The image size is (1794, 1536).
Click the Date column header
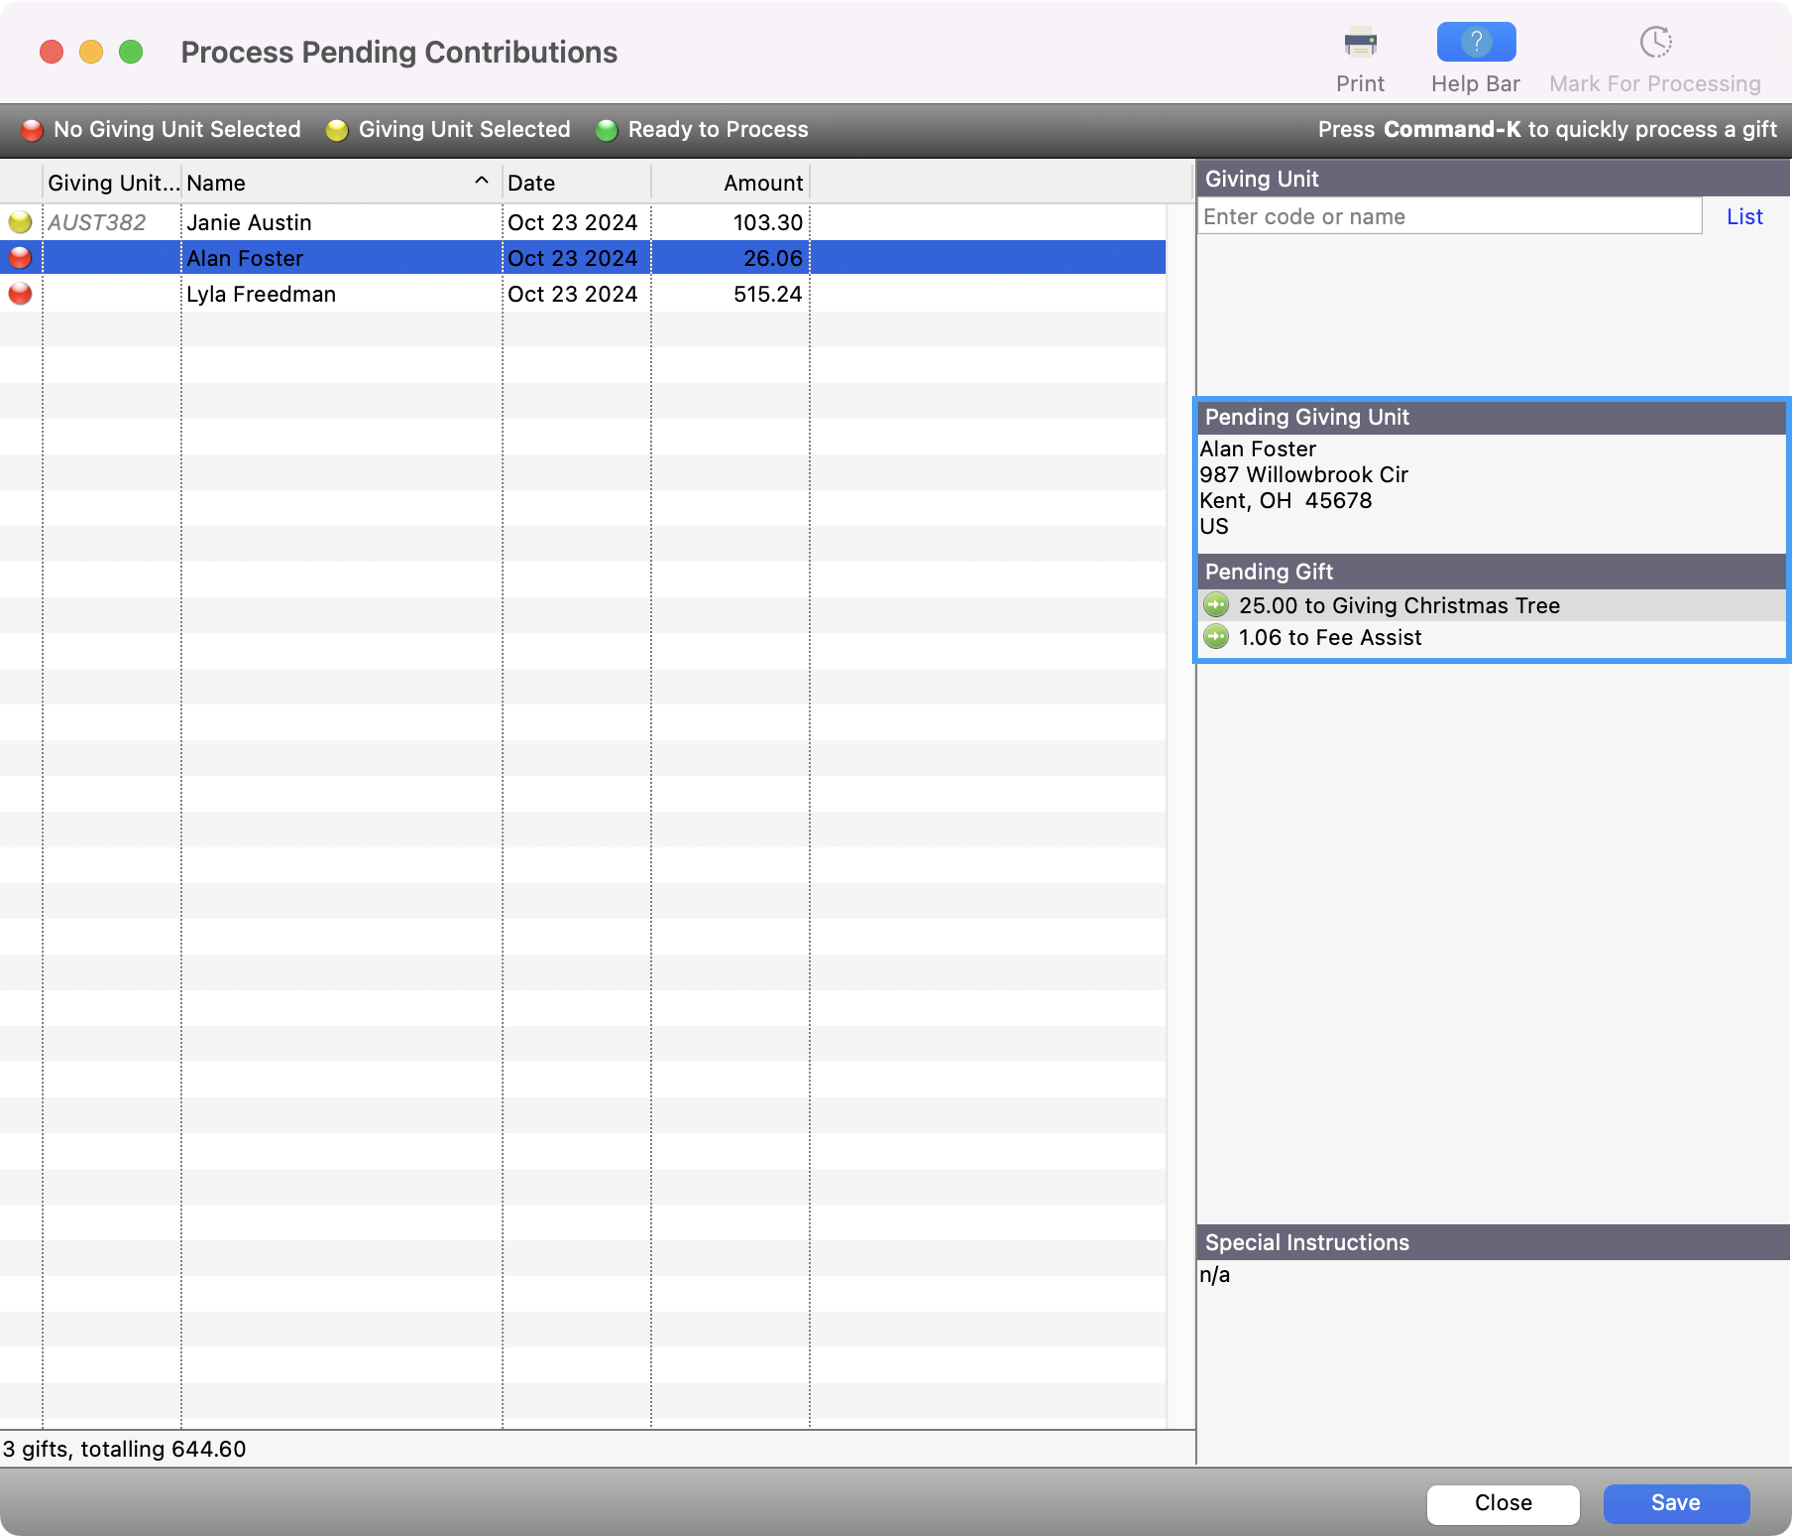pos(575,183)
